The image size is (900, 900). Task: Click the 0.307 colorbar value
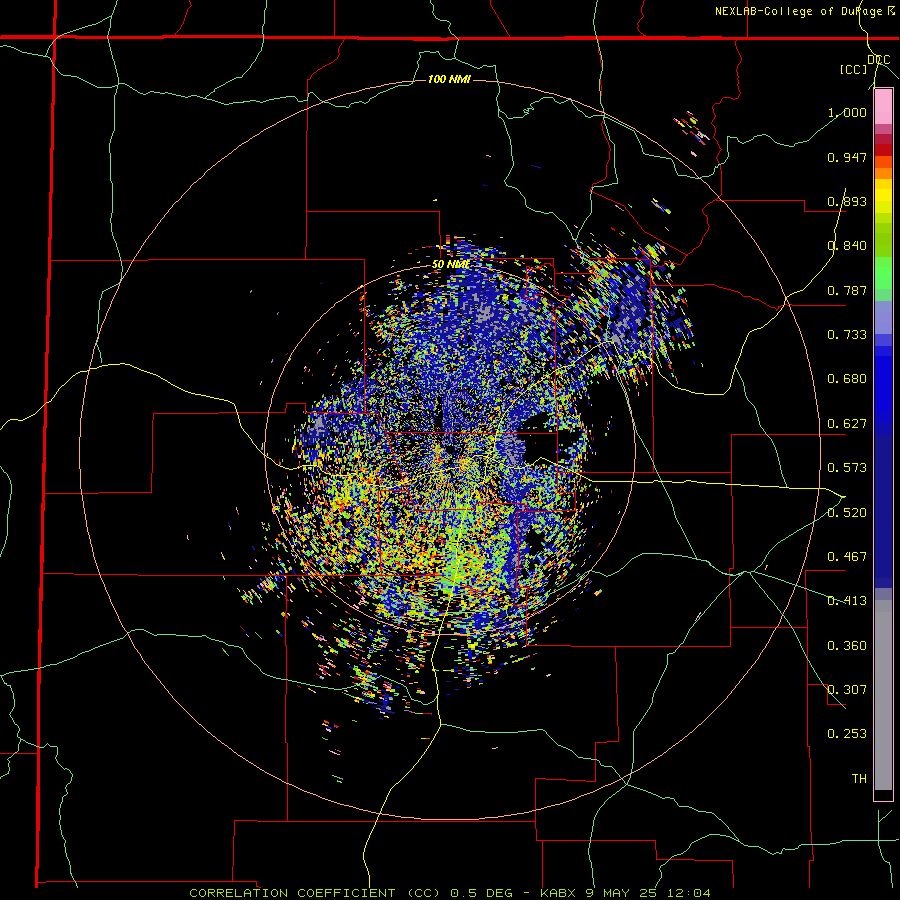pyautogui.click(x=847, y=690)
